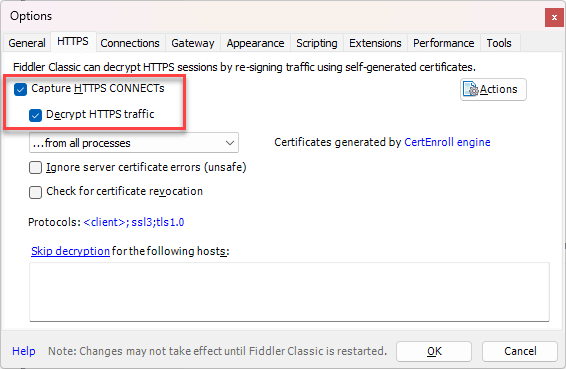Confirm with the OK button
566x369 pixels.
click(x=434, y=351)
